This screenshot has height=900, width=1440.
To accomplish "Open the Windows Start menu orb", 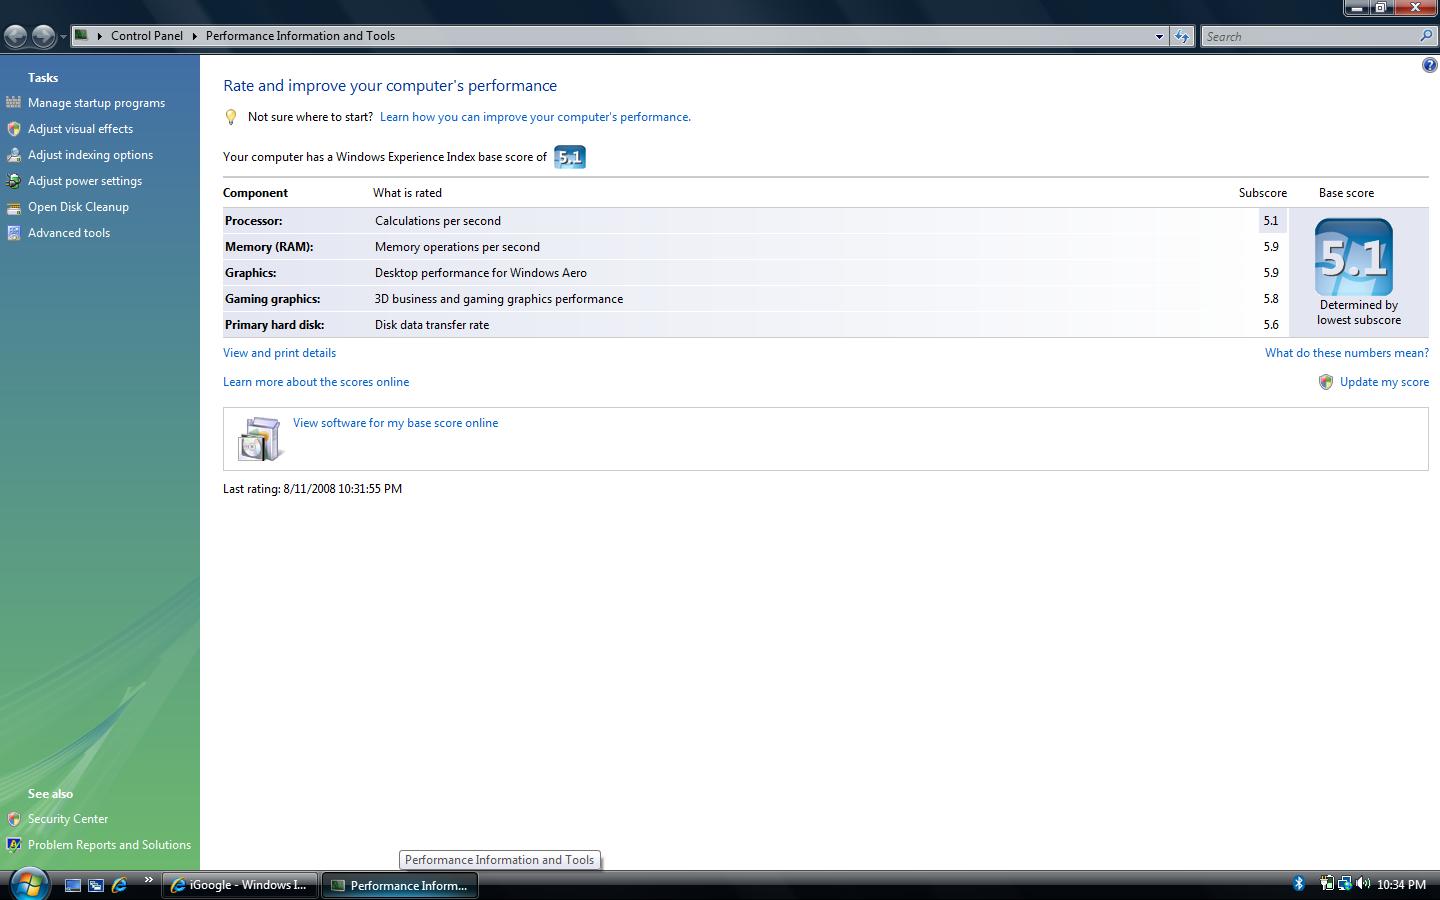I will click(28, 884).
